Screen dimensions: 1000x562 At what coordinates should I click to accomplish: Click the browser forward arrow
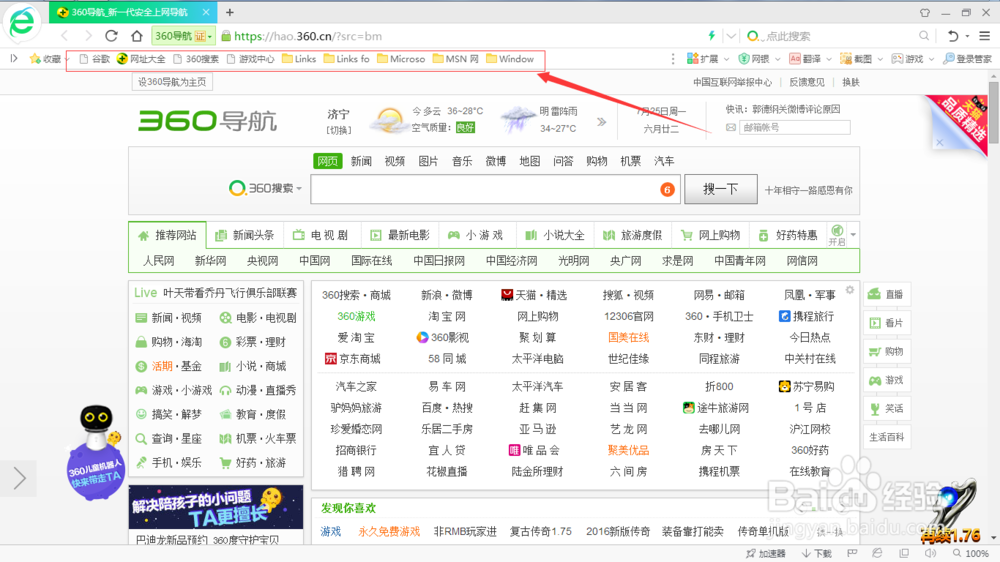point(88,36)
